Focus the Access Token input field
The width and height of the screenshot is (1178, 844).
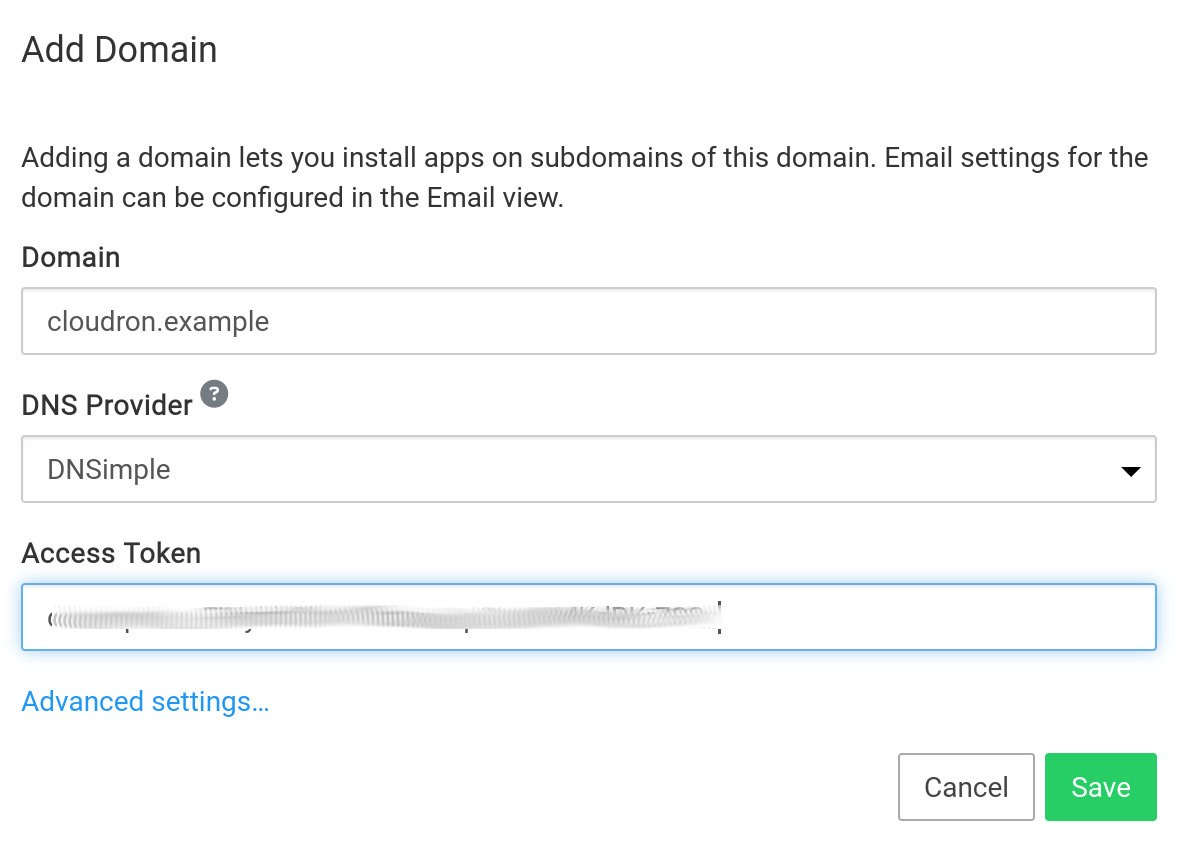tap(588, 617)
